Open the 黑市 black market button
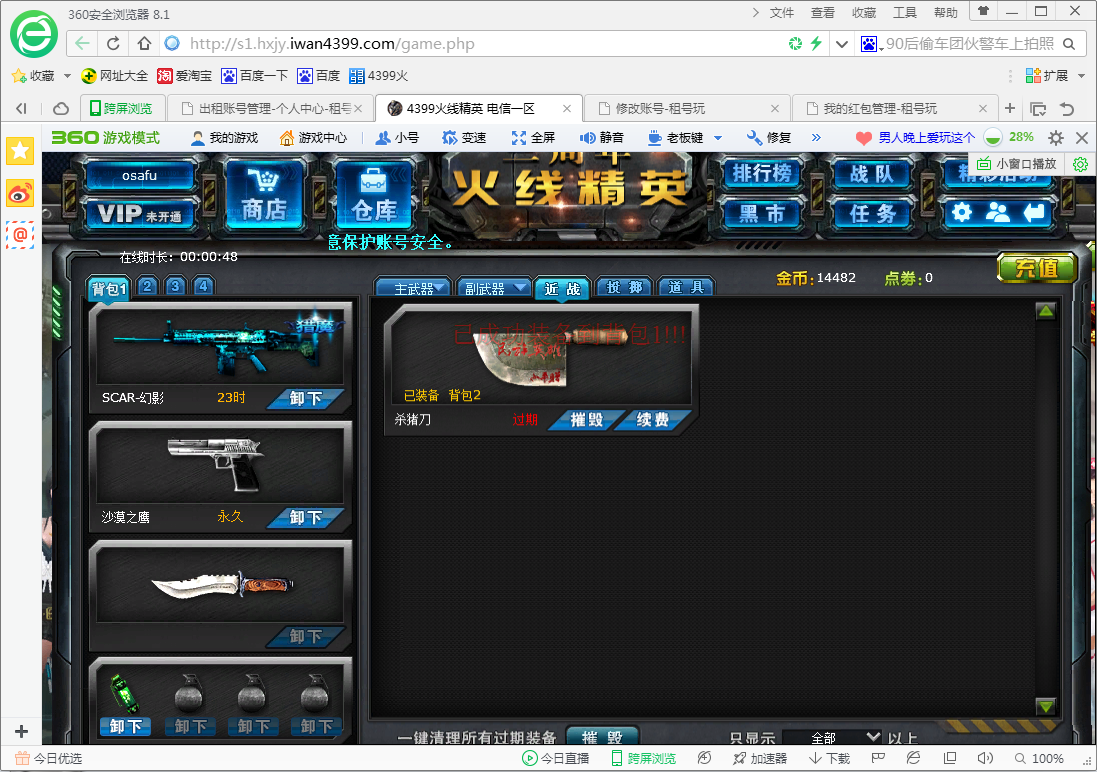The width and height of the screenshot is (1097, 772). pyautogui.click(x=762, y=213)
